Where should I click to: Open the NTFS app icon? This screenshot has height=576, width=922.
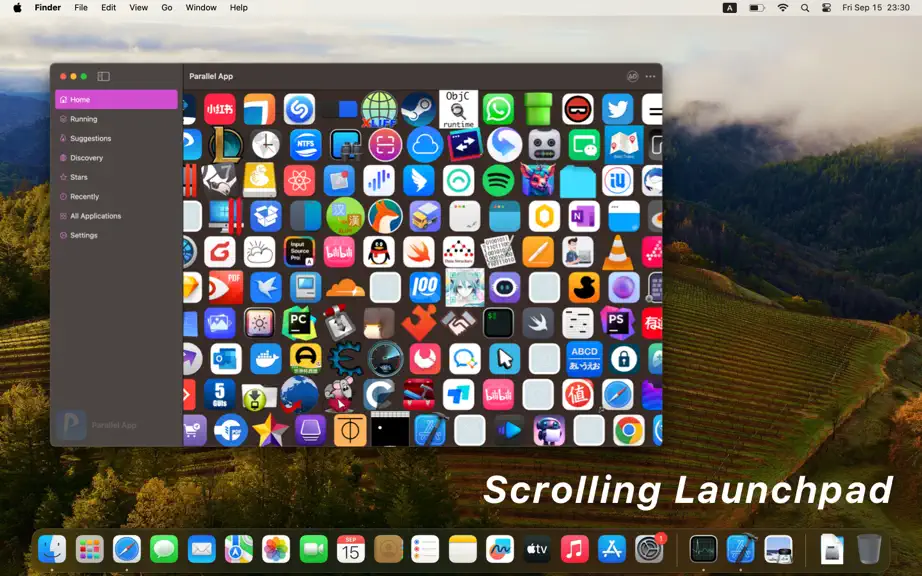[x=306, y=145]
